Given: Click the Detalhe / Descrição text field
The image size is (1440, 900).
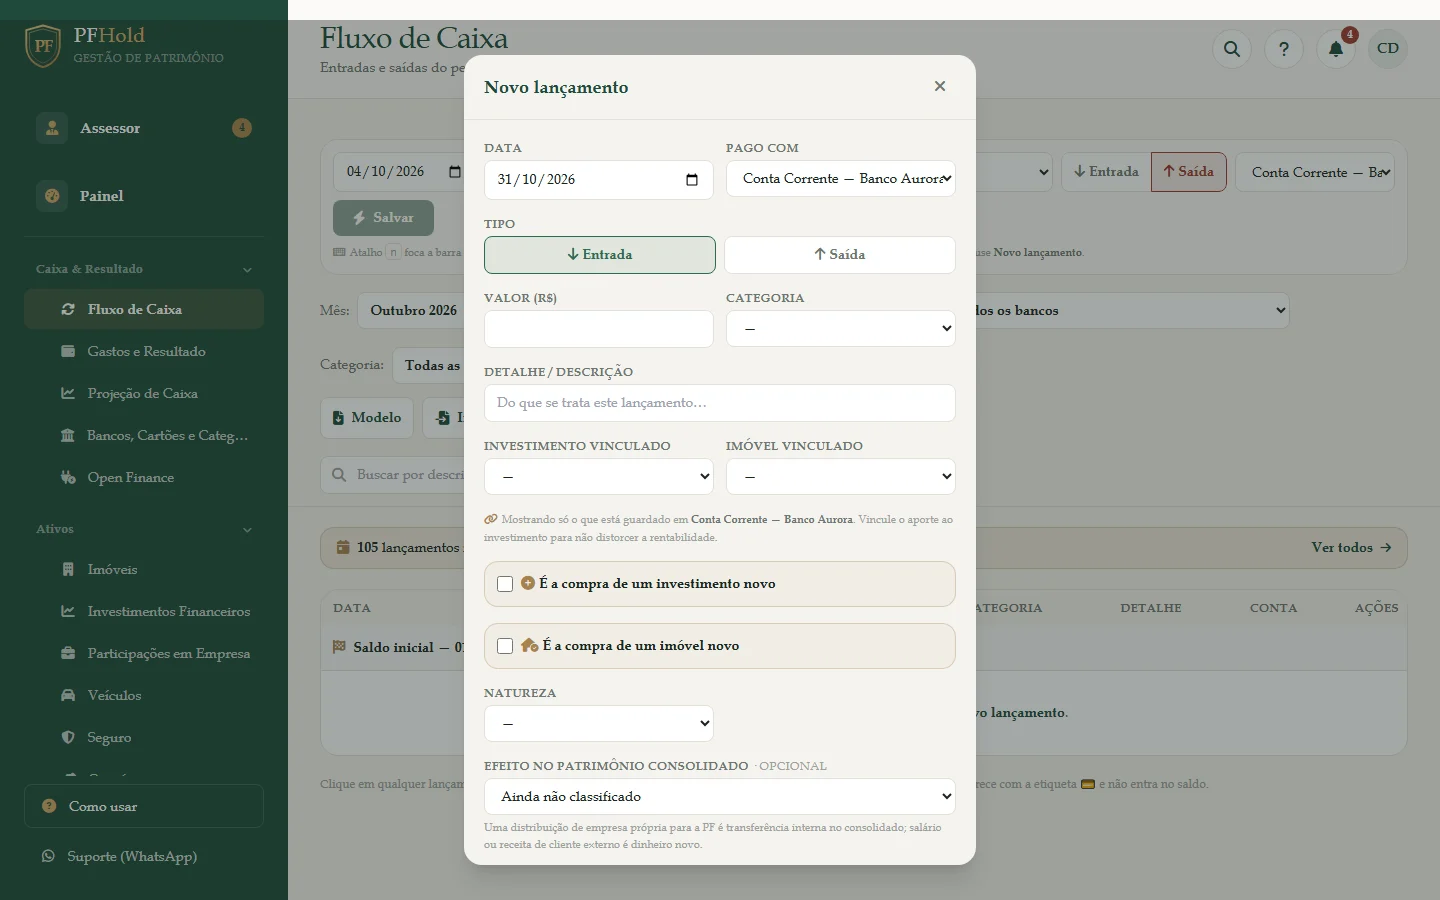Looking at the screenshot, I should pos(720,403).
